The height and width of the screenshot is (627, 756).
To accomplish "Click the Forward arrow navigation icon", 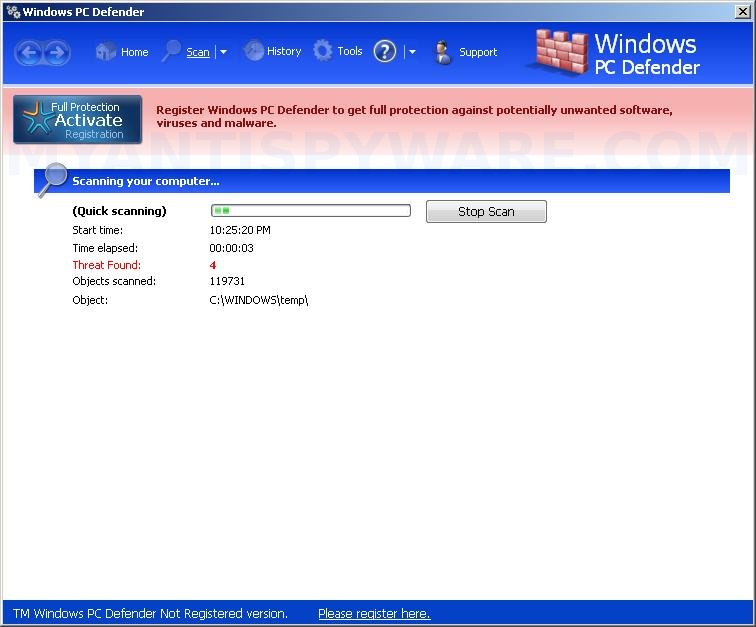I will pos(57,52).
